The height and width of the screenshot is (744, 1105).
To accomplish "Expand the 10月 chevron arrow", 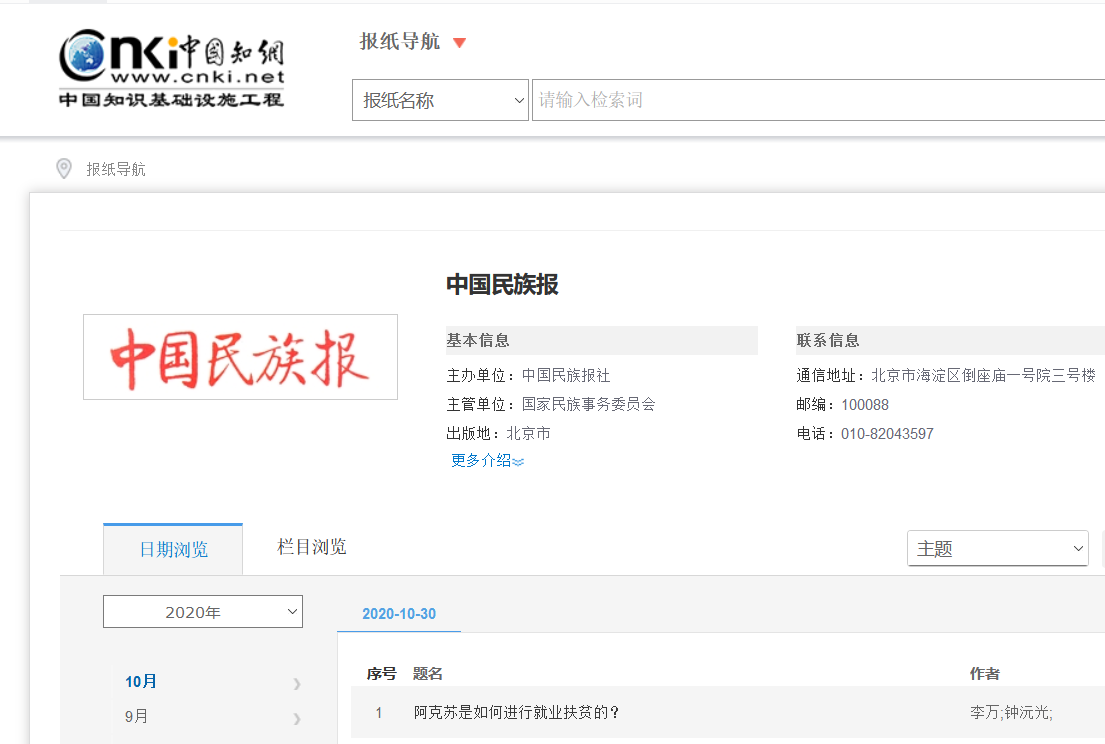I will (297, 683).
